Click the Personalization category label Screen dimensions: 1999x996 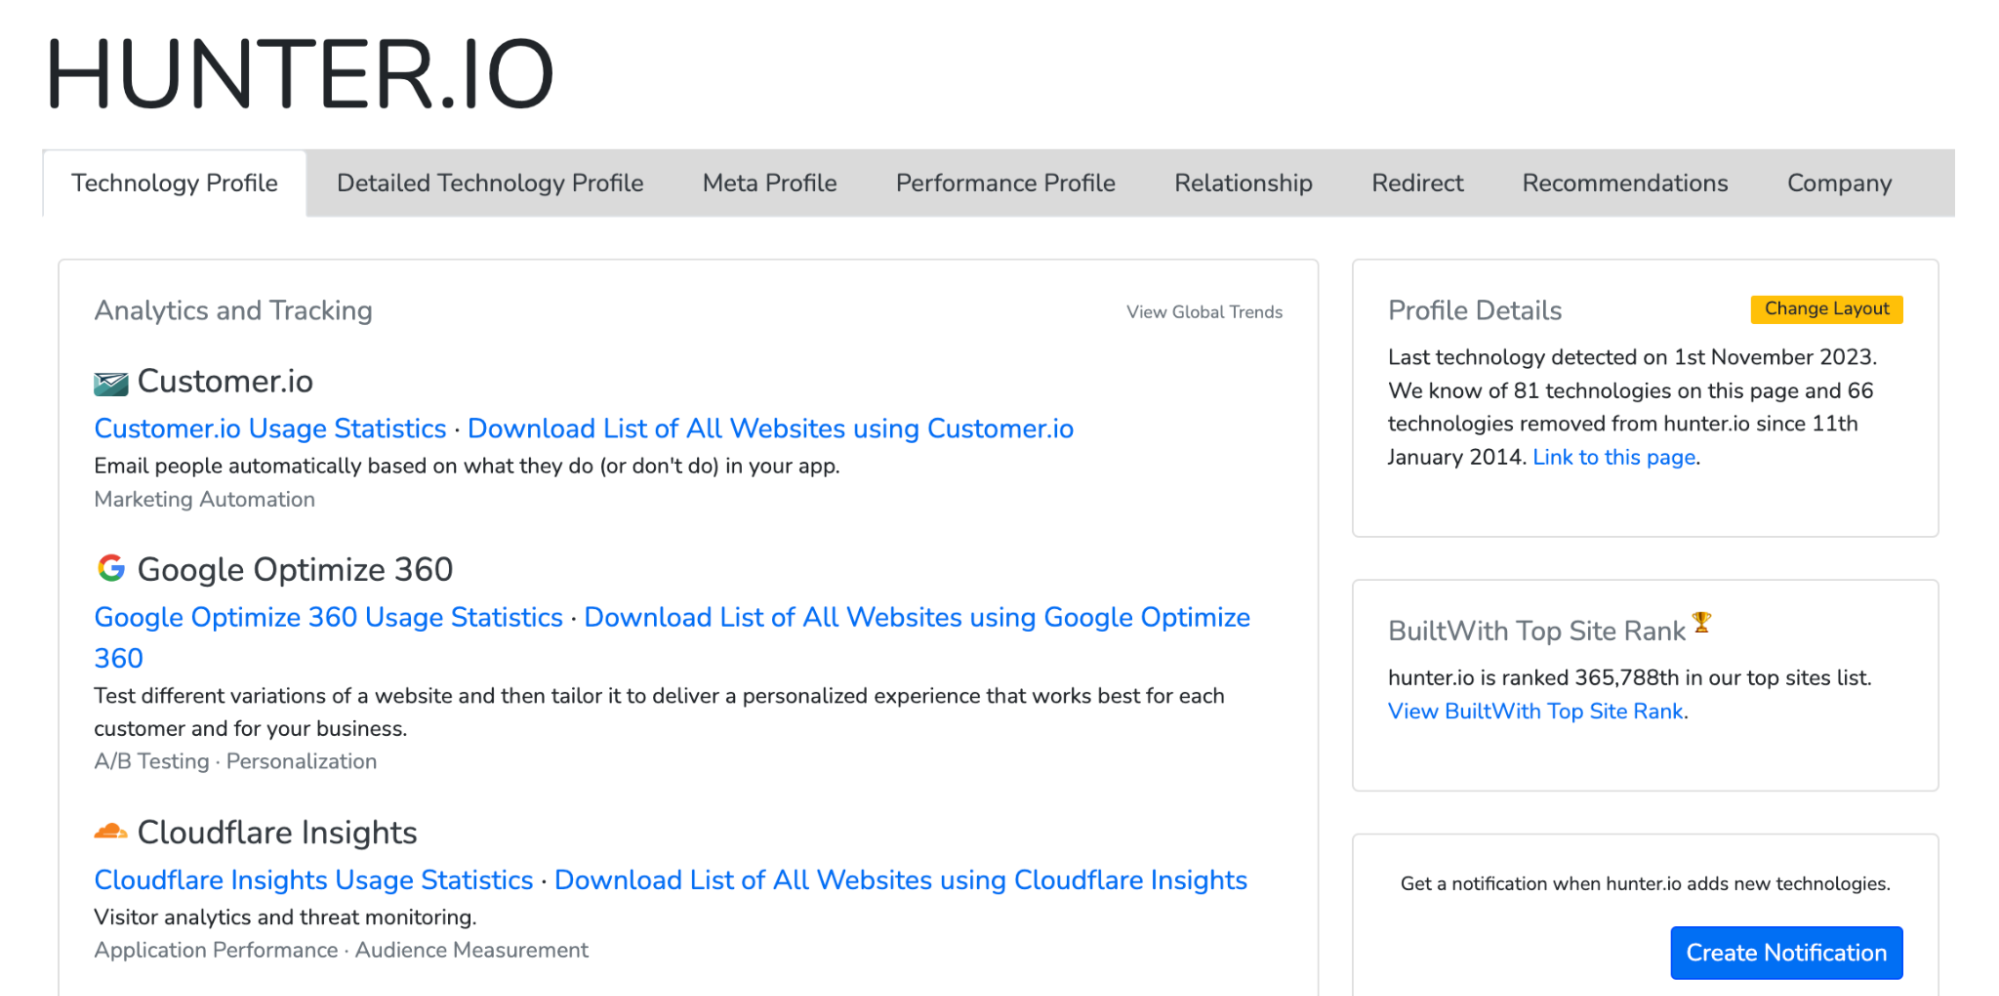[301, 761]
